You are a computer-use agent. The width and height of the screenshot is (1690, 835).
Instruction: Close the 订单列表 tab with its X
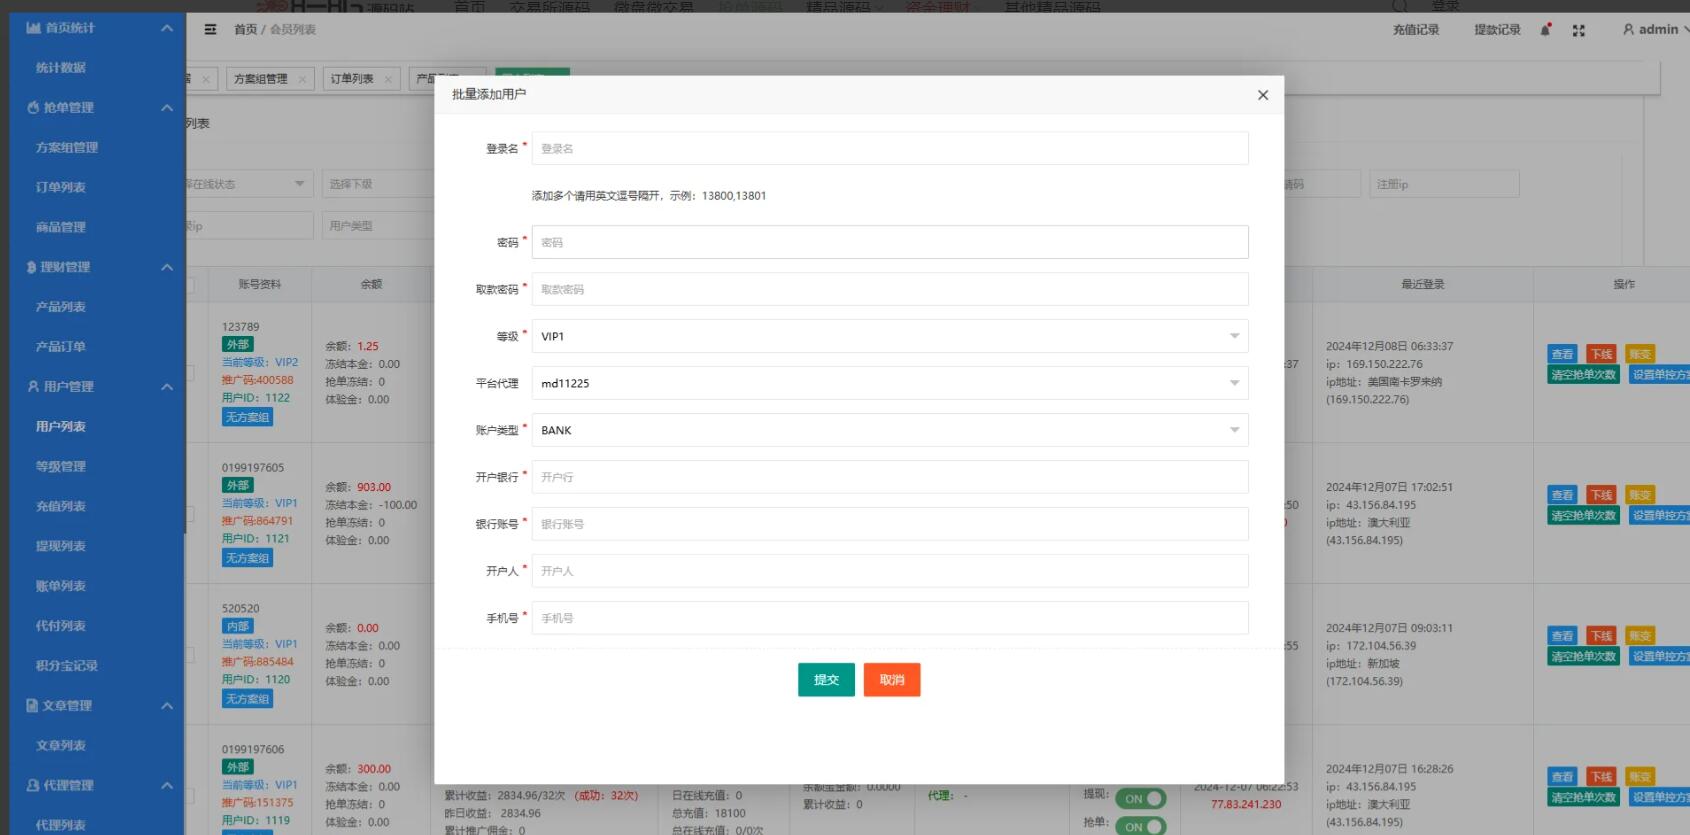click(388, 79)
